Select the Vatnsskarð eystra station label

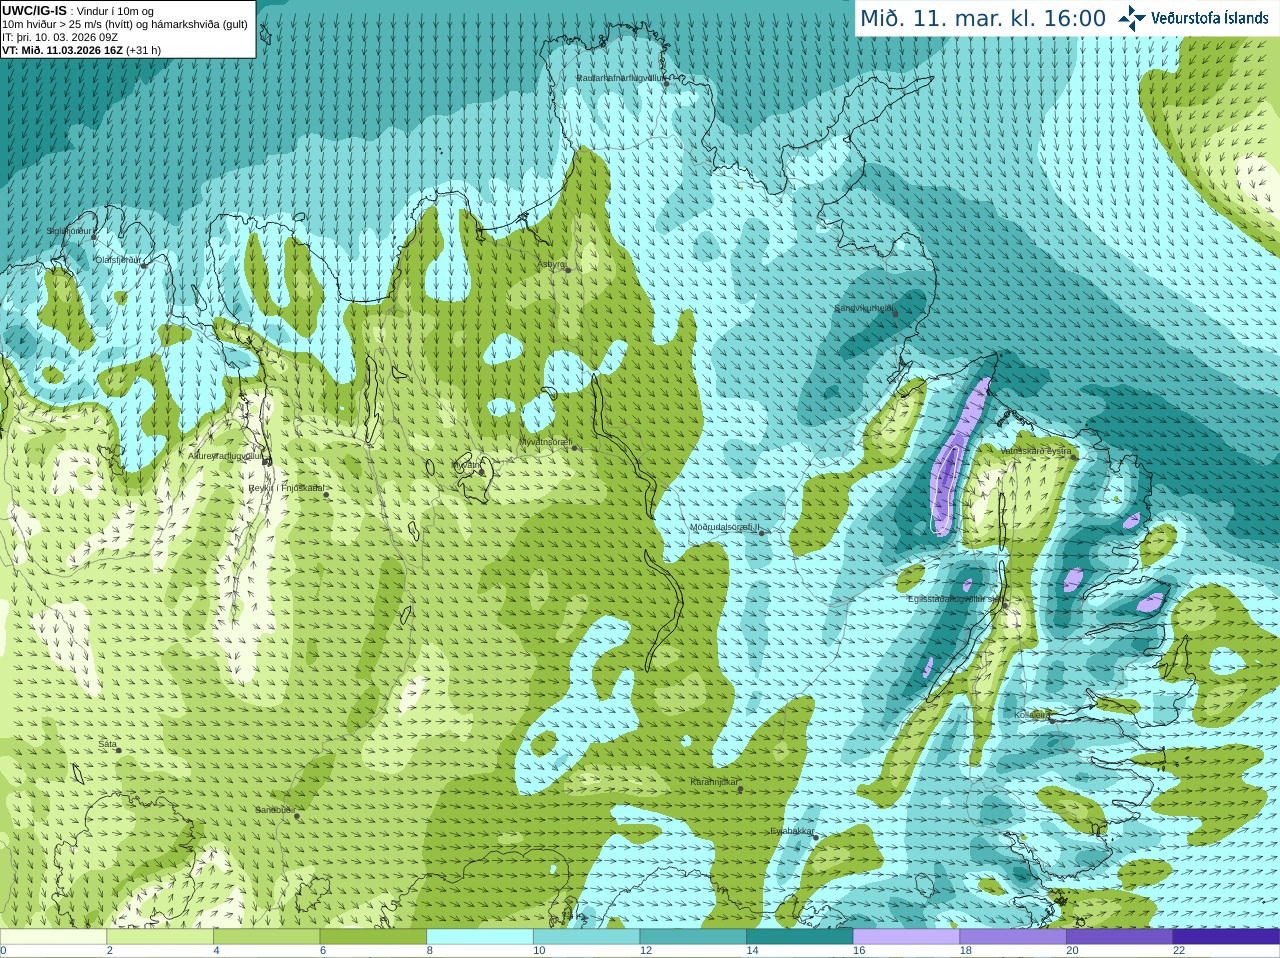(x=1036, y=451)
